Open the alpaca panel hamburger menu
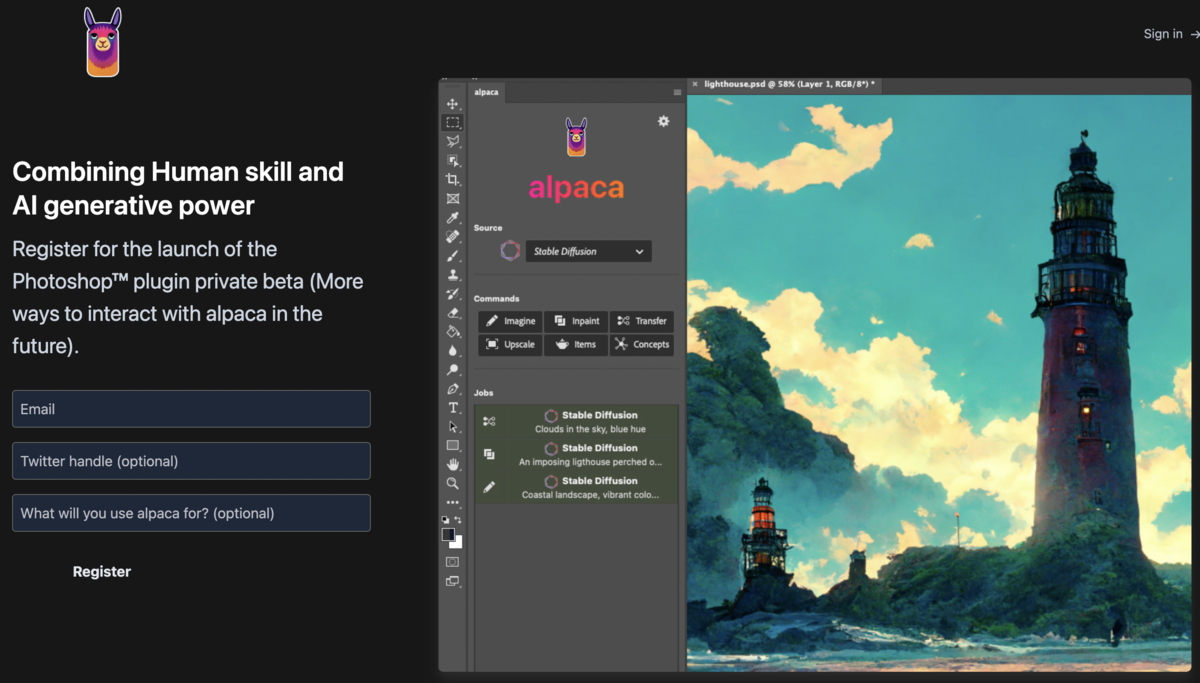This screenshot has width=1200, height=683. click(x=677, y=92)
